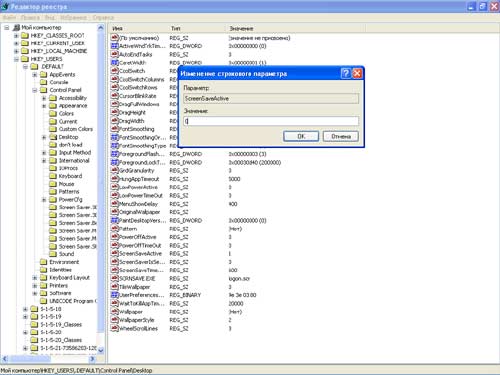
Task: Close the string parameter edit dialog
Action: (357, 73)
